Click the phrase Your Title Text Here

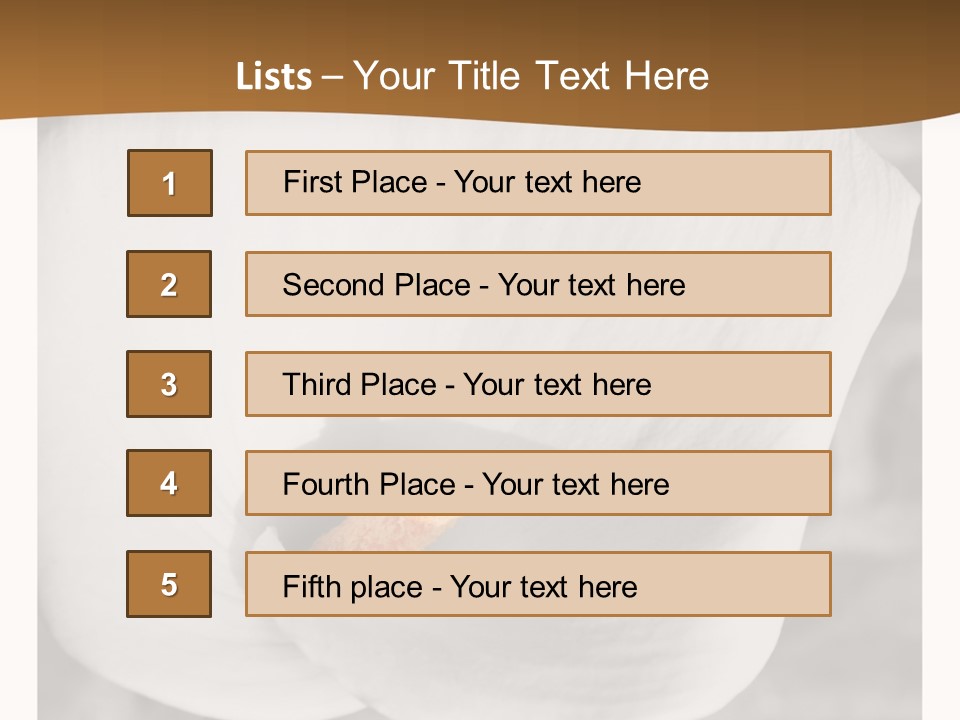tap(531, 76)
